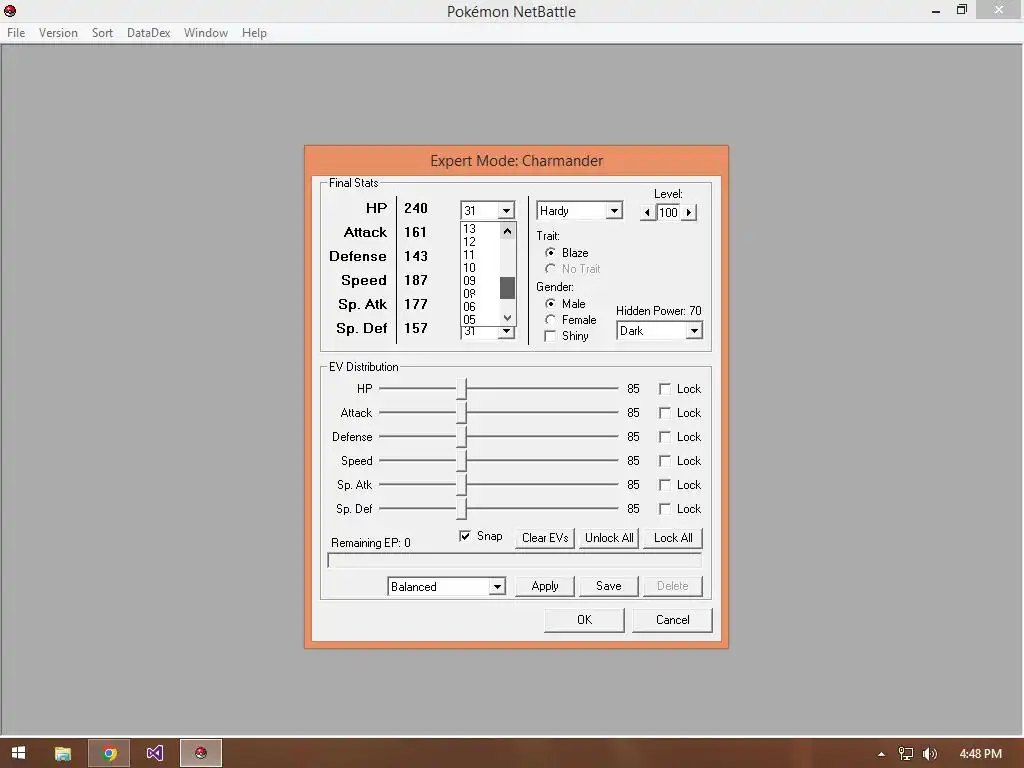This screenshot has height=768, width=1024.
Task: Open the File menu
Action: tap(16, 33)
